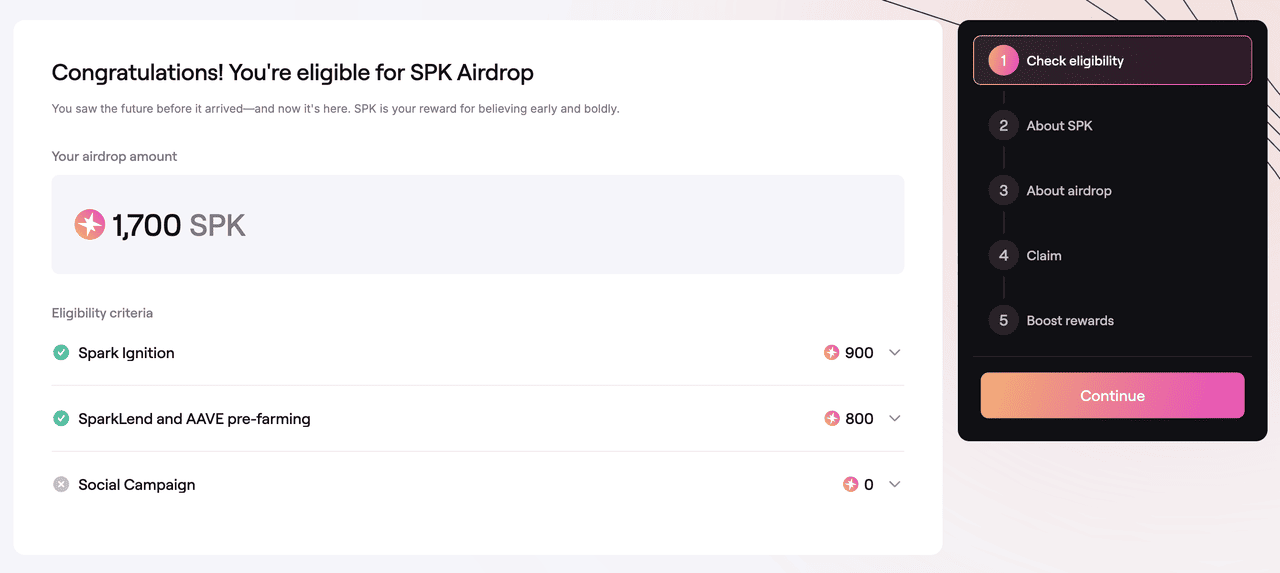Click the SPK icon next to 0
1280x573 pixels.
tap(850, 485)
